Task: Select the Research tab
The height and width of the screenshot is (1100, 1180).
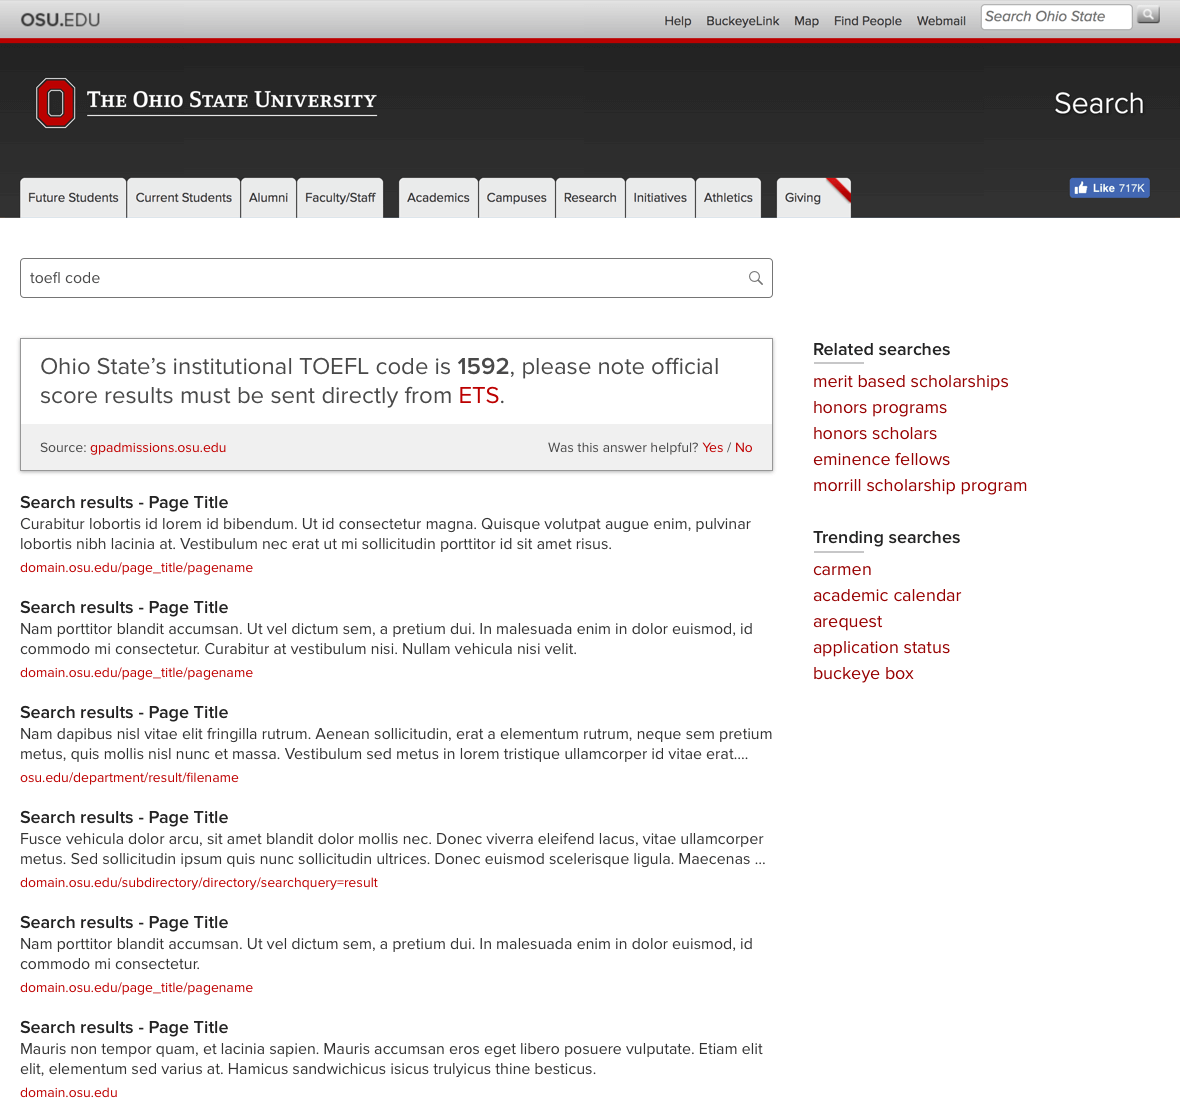Action: tap(590, 198)
